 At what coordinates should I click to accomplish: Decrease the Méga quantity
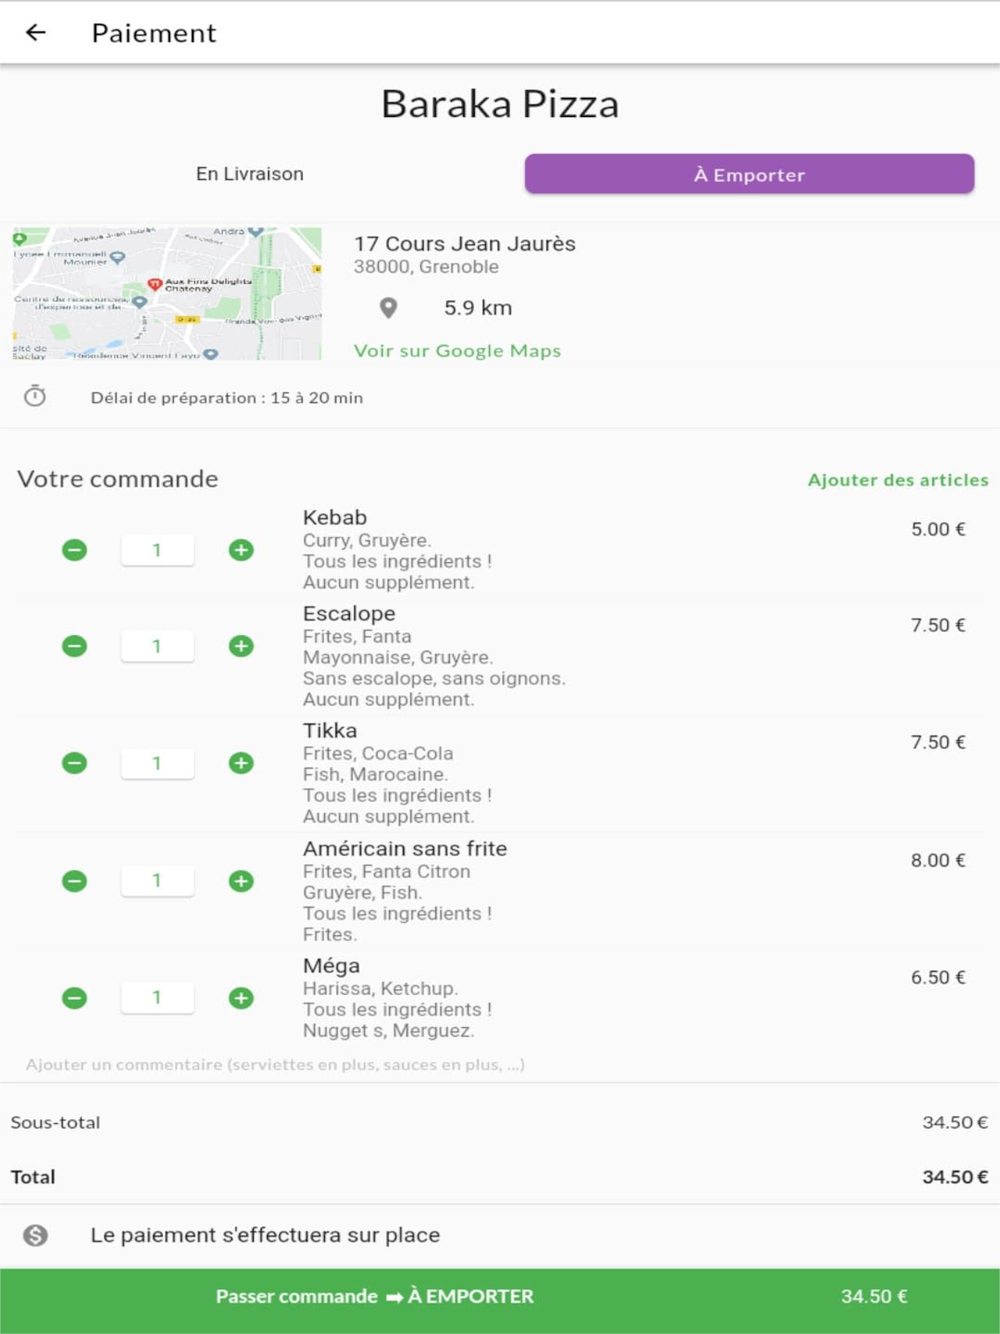(x=74, y=998)
